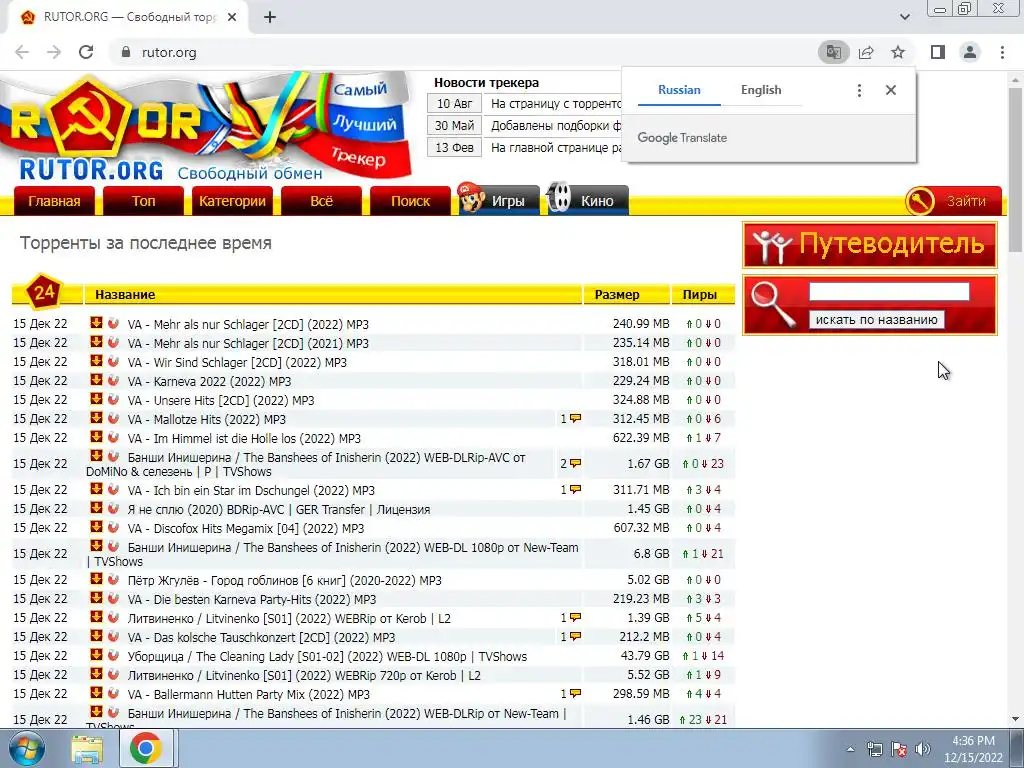Click the page vertical scrollbar thumb
This screenshot has width=1024, height=768.
click(x=1015, y=168)
